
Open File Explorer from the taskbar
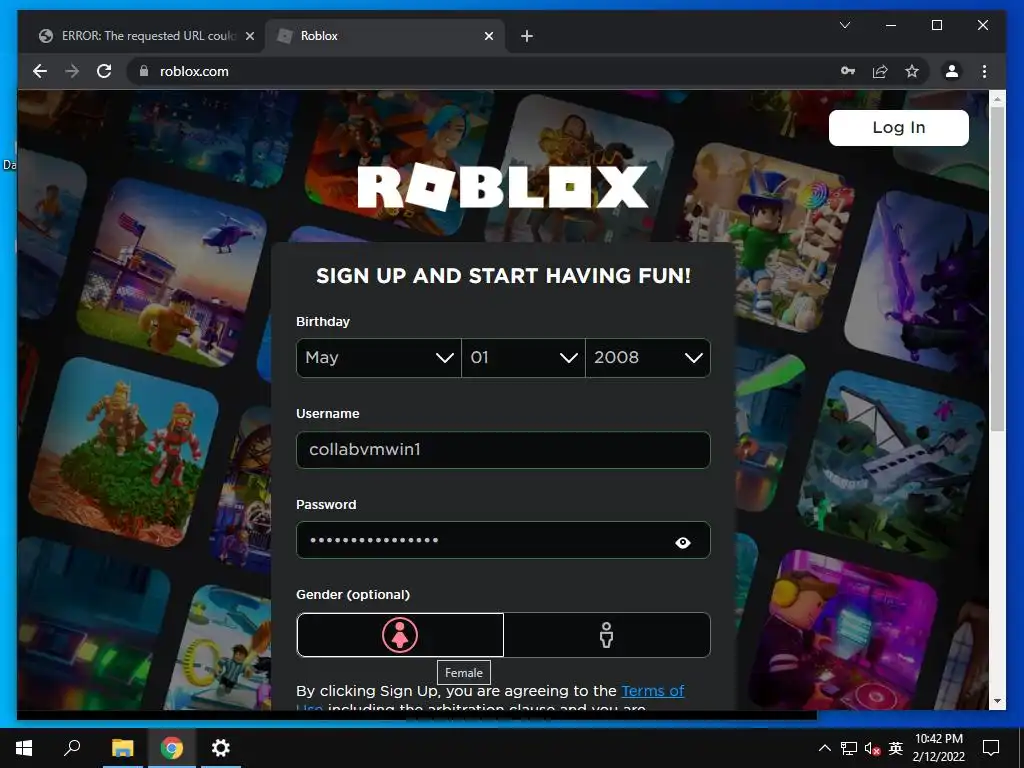point(122,748)
